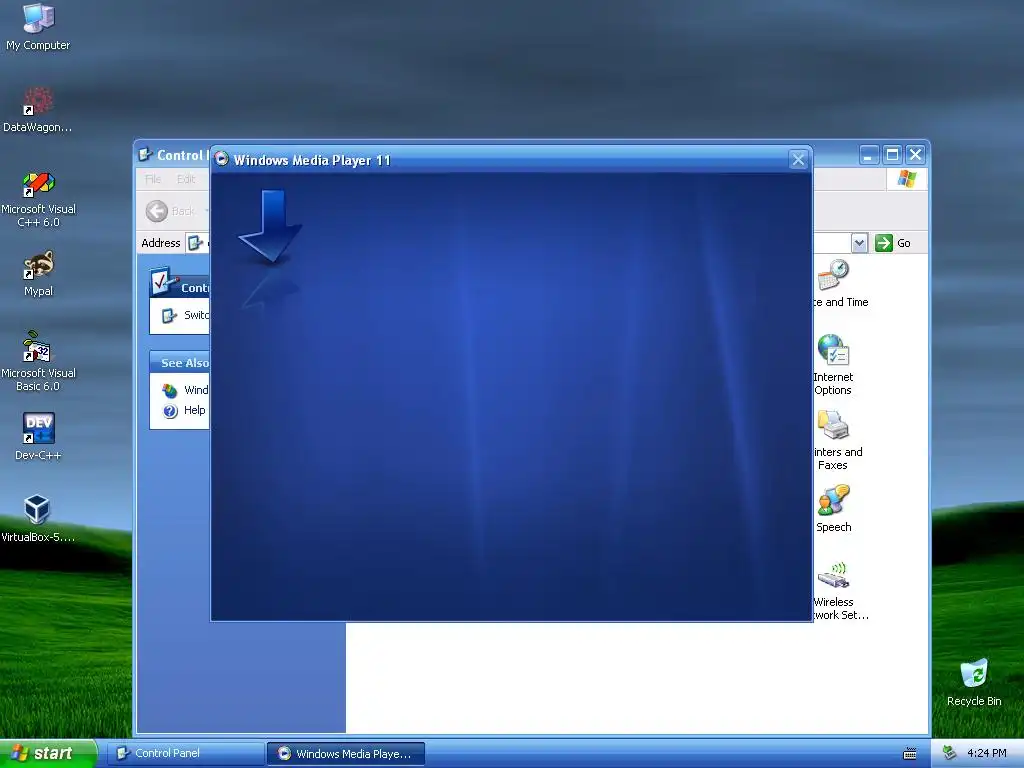Open the VirtualBox-5 desktop icon
This screenshot has height=768, width=1024.
(38, 519)
